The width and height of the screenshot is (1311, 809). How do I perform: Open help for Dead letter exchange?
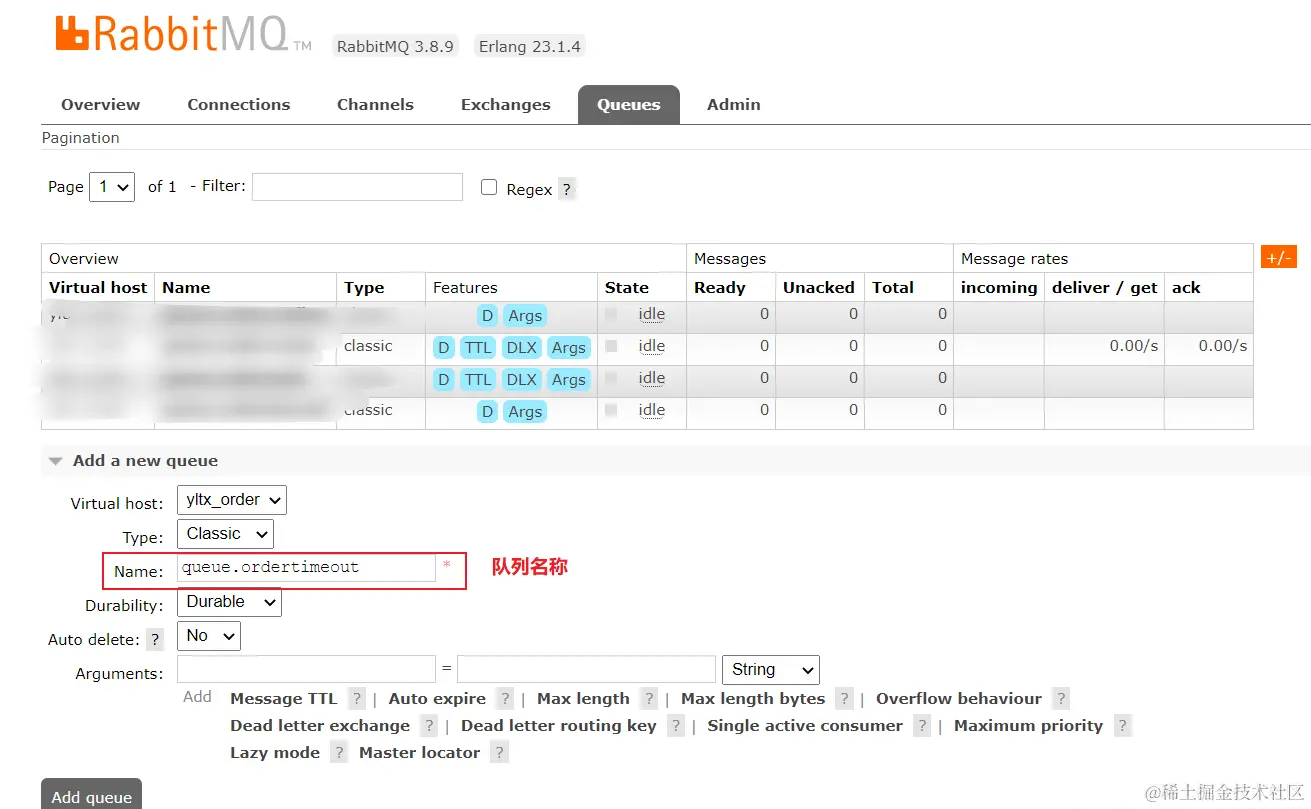429,726
